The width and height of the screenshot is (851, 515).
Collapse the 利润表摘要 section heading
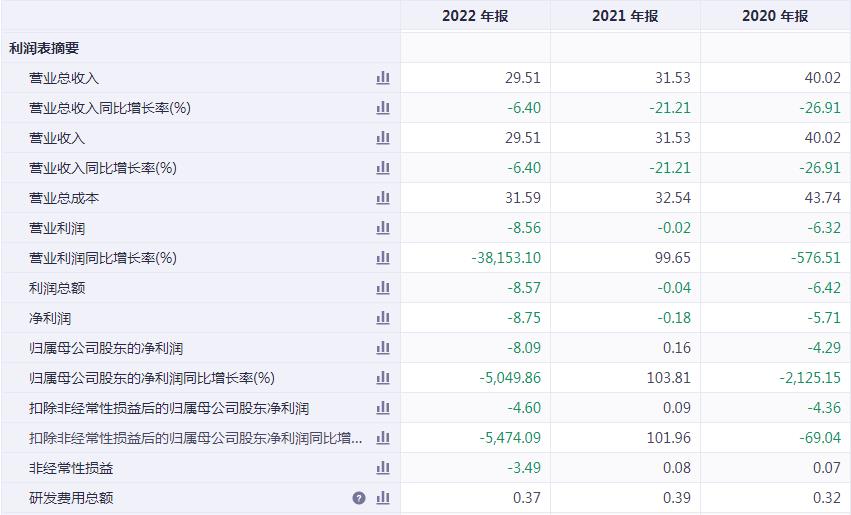point(44,48)
